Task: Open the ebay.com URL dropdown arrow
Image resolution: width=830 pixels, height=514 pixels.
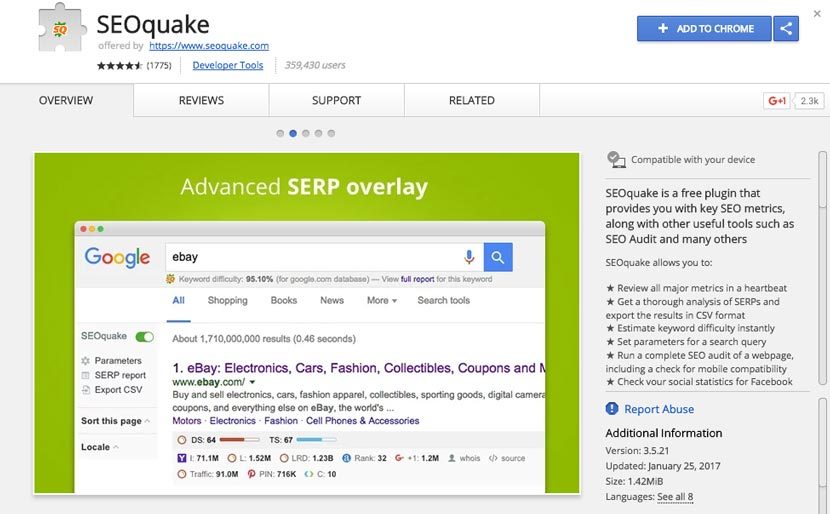Action: click(x=252, y=382)
